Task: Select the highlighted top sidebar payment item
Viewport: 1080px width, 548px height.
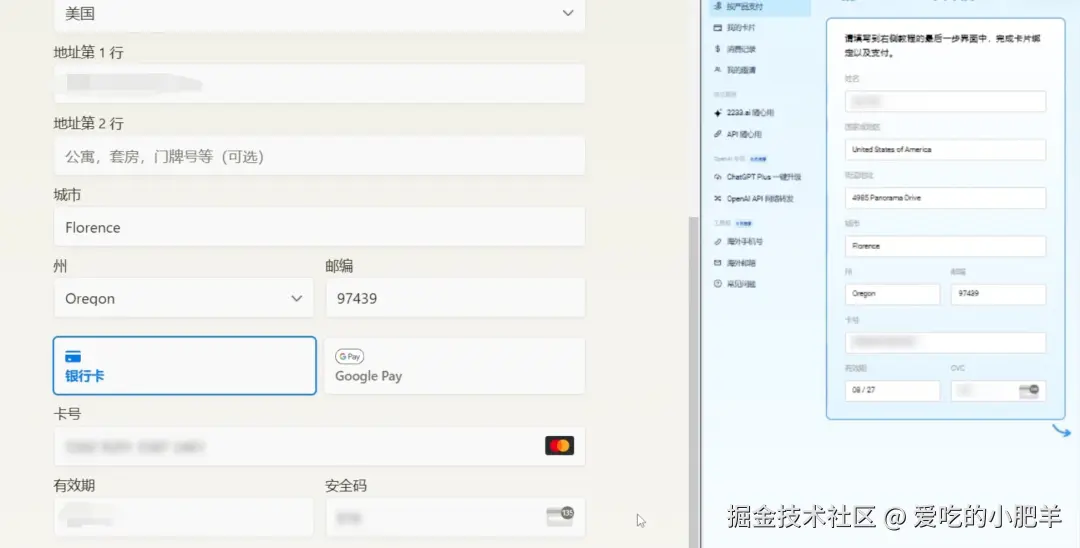Action: (760, 7)
